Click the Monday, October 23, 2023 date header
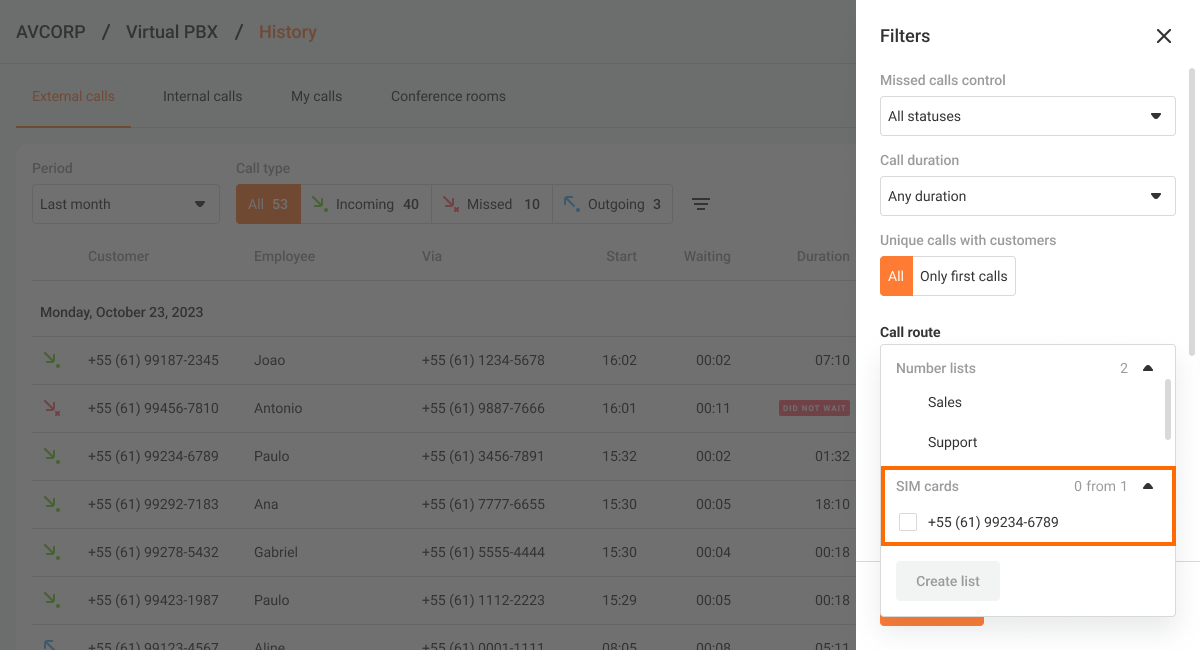Screen dimensions: 1200x650 point(121,312)
